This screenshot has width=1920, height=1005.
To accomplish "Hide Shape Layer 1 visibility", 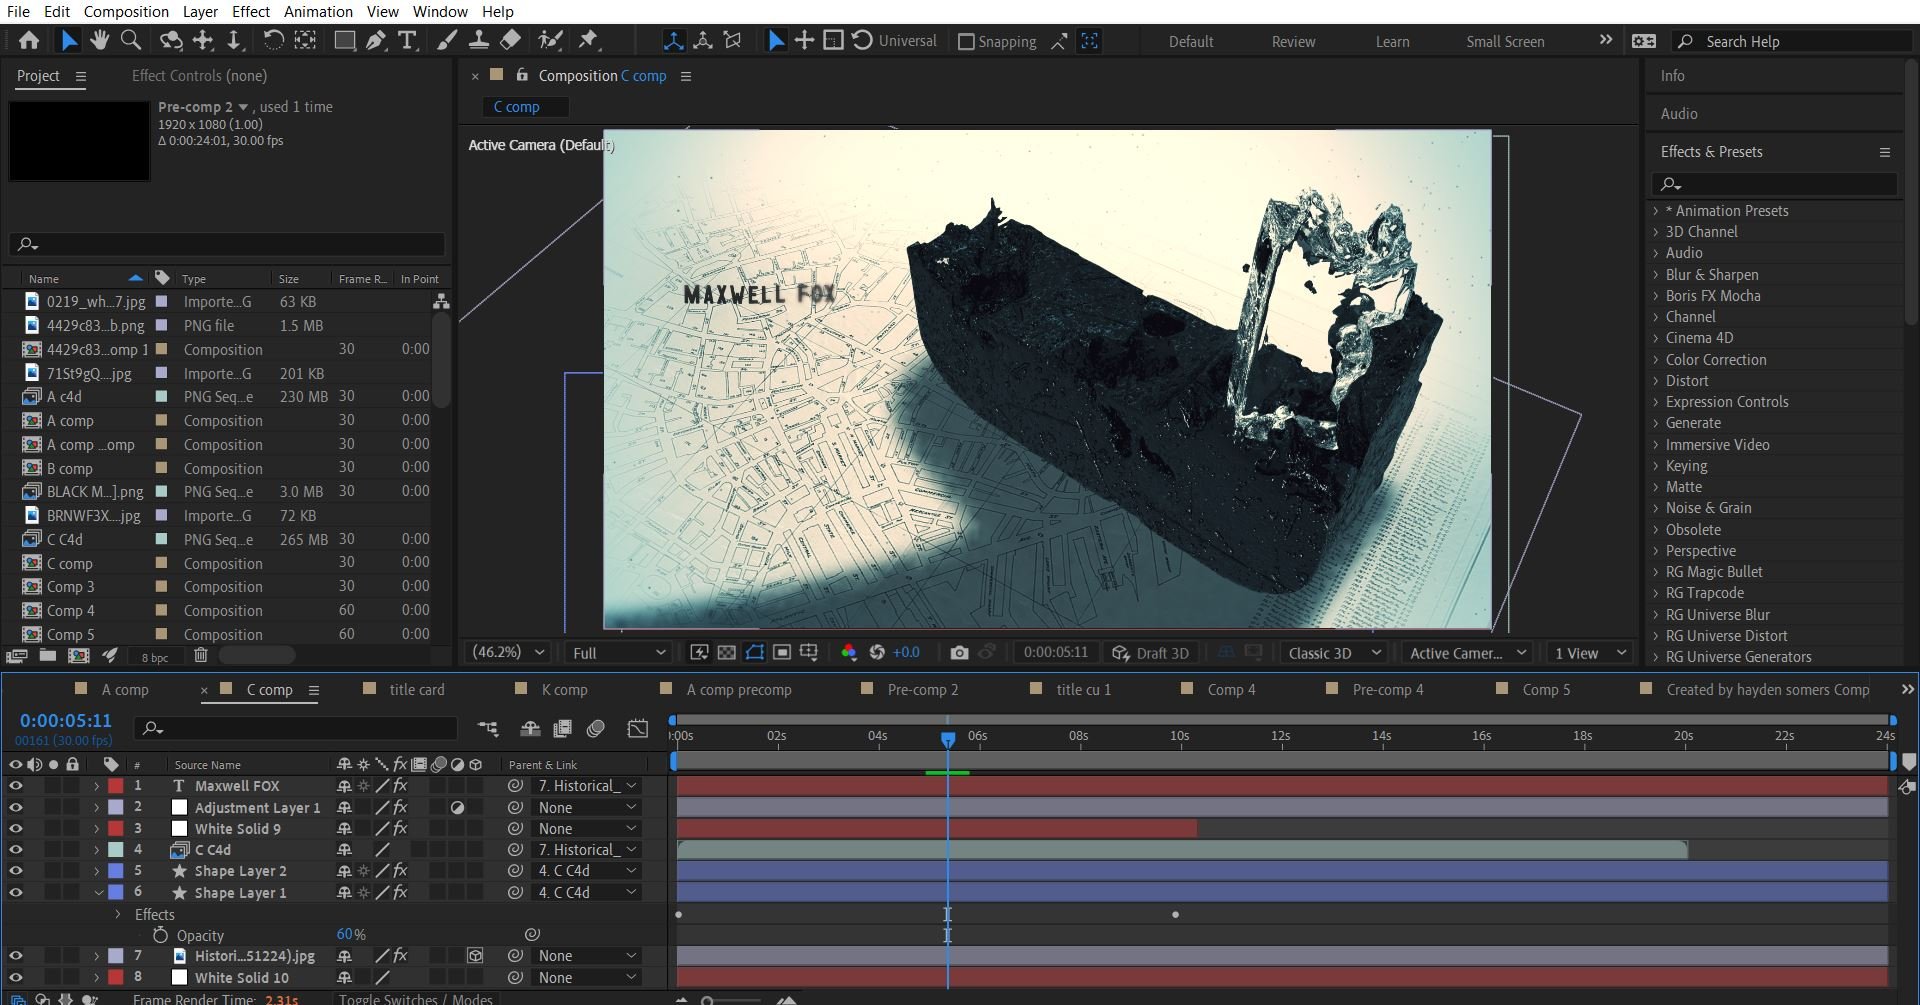I will tap(15, 892).
